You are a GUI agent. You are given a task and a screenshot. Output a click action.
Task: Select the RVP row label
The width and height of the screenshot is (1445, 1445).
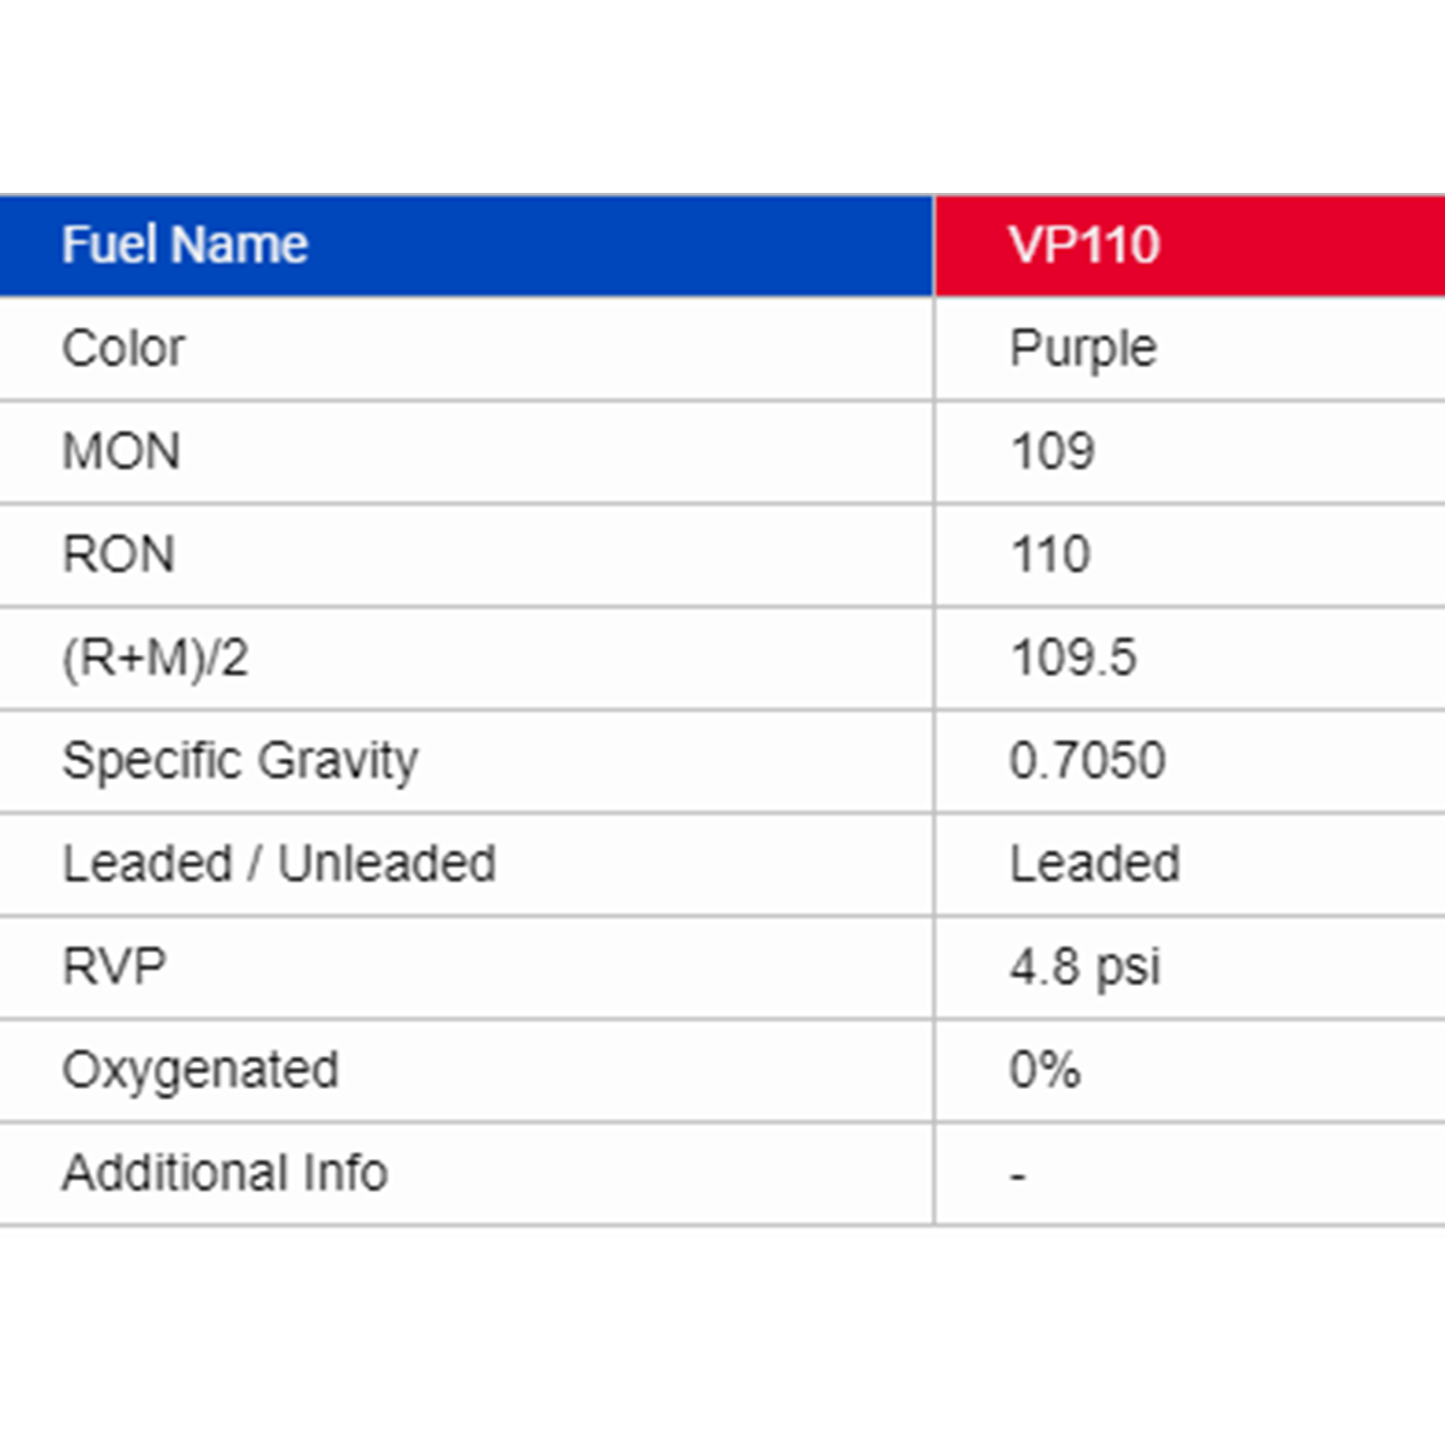pyautogui.click(x=114, y=967)
